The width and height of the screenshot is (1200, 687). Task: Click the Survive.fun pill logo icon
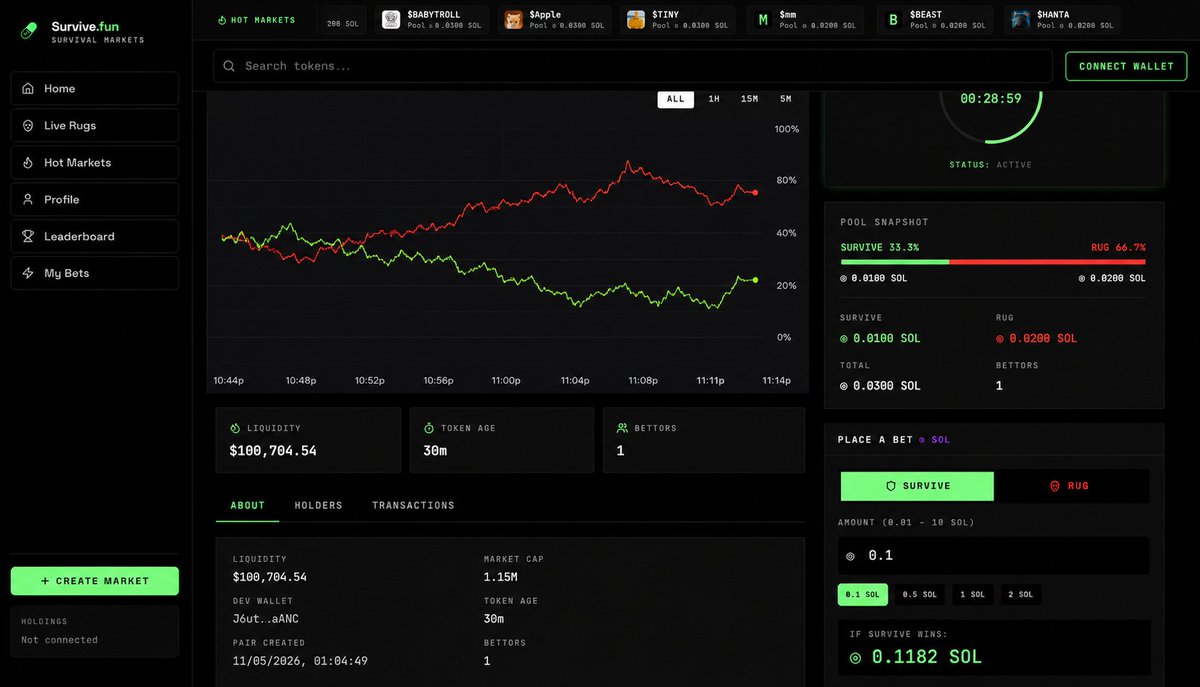point(29,31)
